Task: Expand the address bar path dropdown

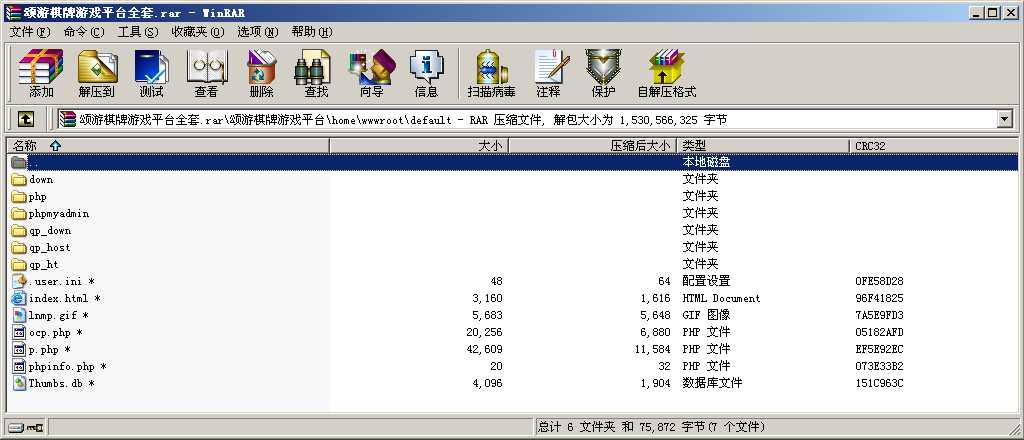Action: coord(1004,119)
